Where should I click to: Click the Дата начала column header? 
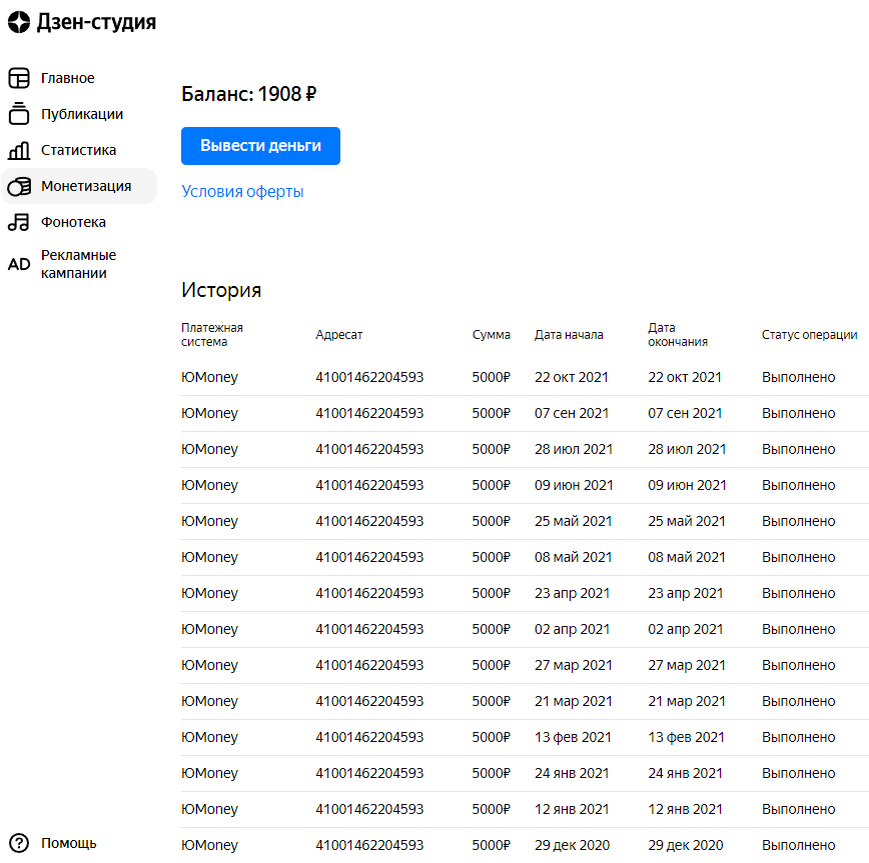[569, 335]
